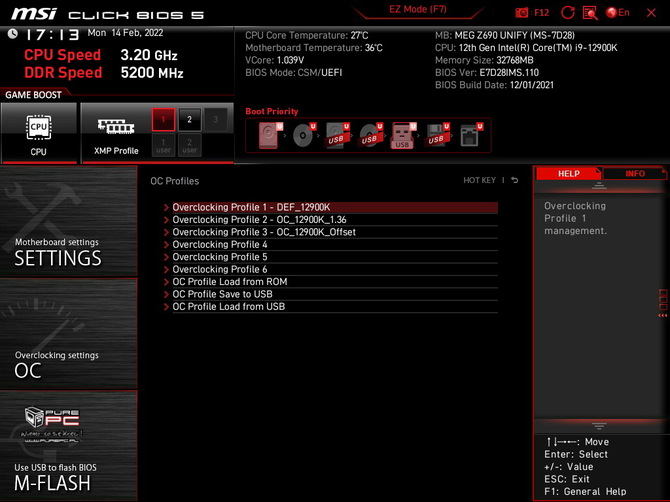Enable XMP Profile 2
The width and height of the screenshot is (670, 502).
[189, 120]
